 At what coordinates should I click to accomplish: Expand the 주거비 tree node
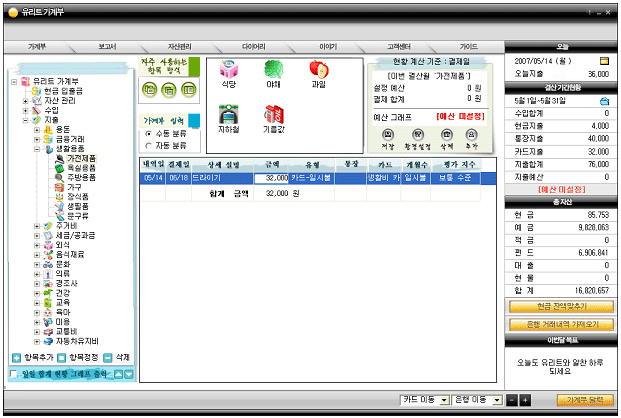37,225
